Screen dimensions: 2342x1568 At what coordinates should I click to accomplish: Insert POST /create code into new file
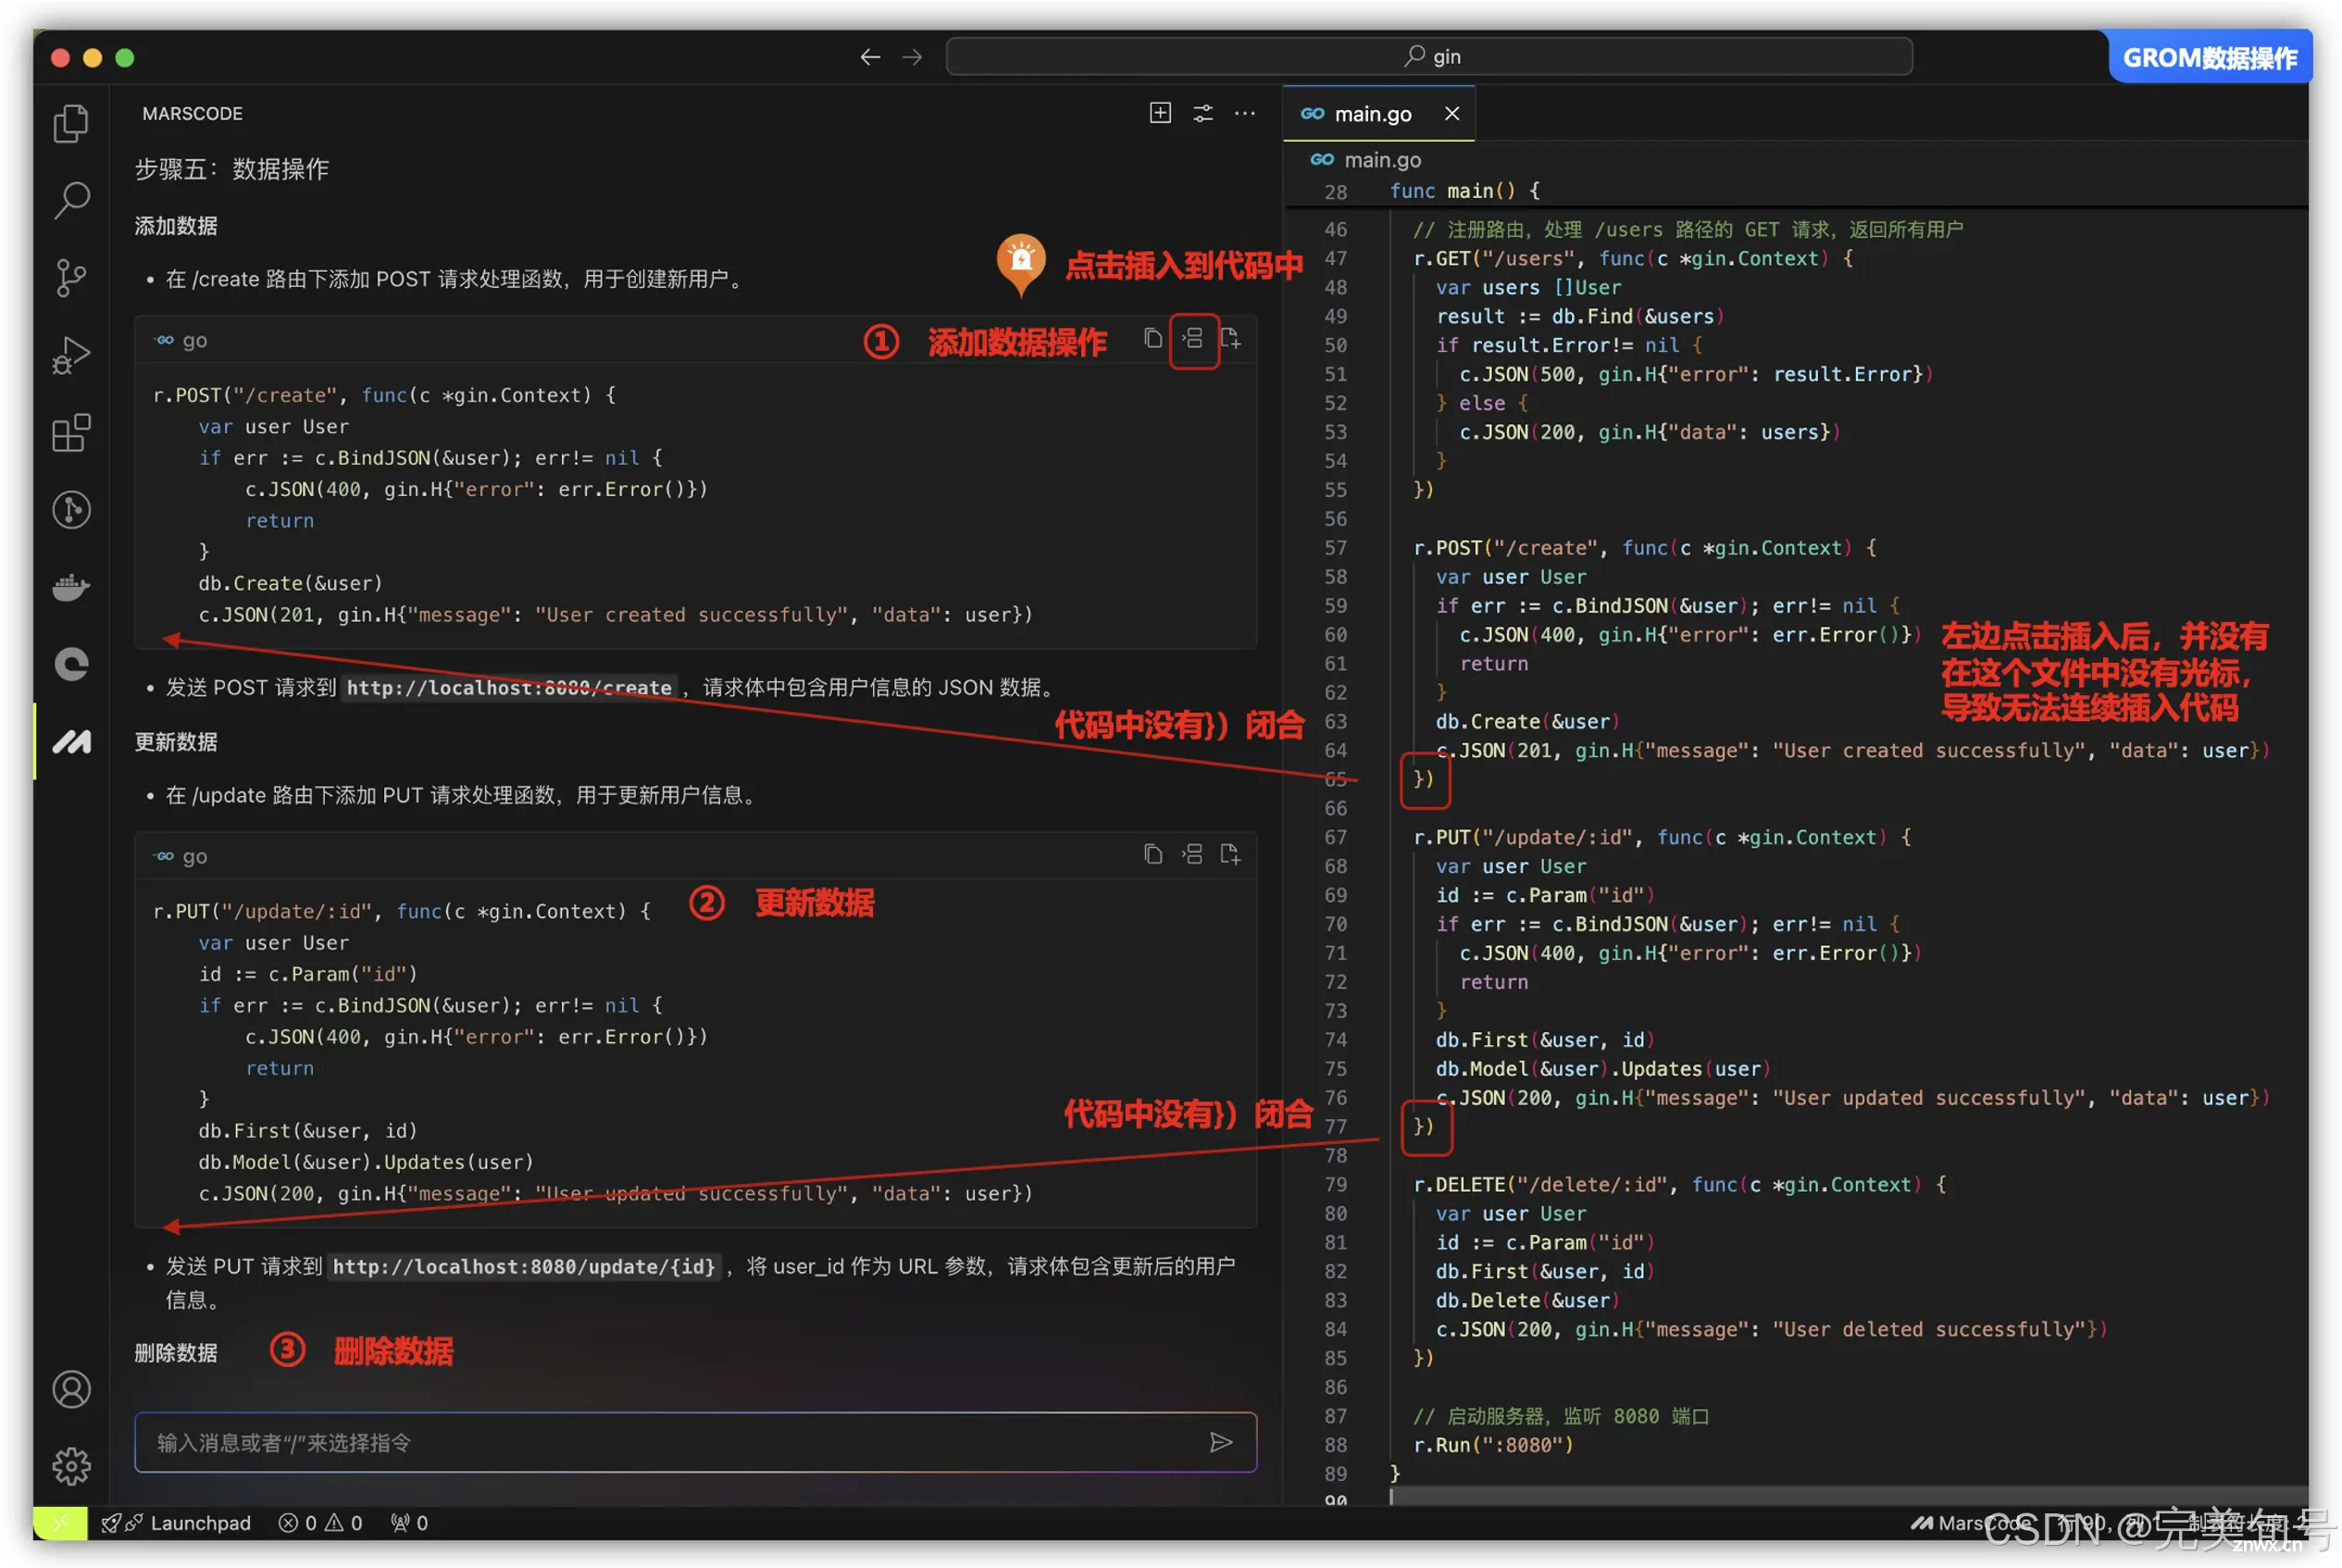pyautogui.click(x=1231, y=339)
